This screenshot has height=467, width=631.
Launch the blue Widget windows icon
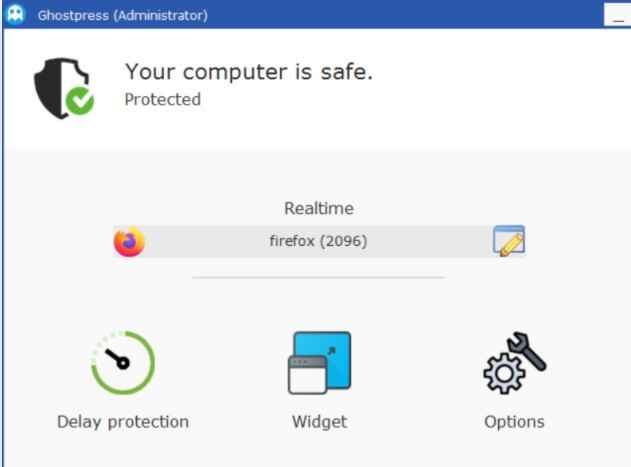320,363
